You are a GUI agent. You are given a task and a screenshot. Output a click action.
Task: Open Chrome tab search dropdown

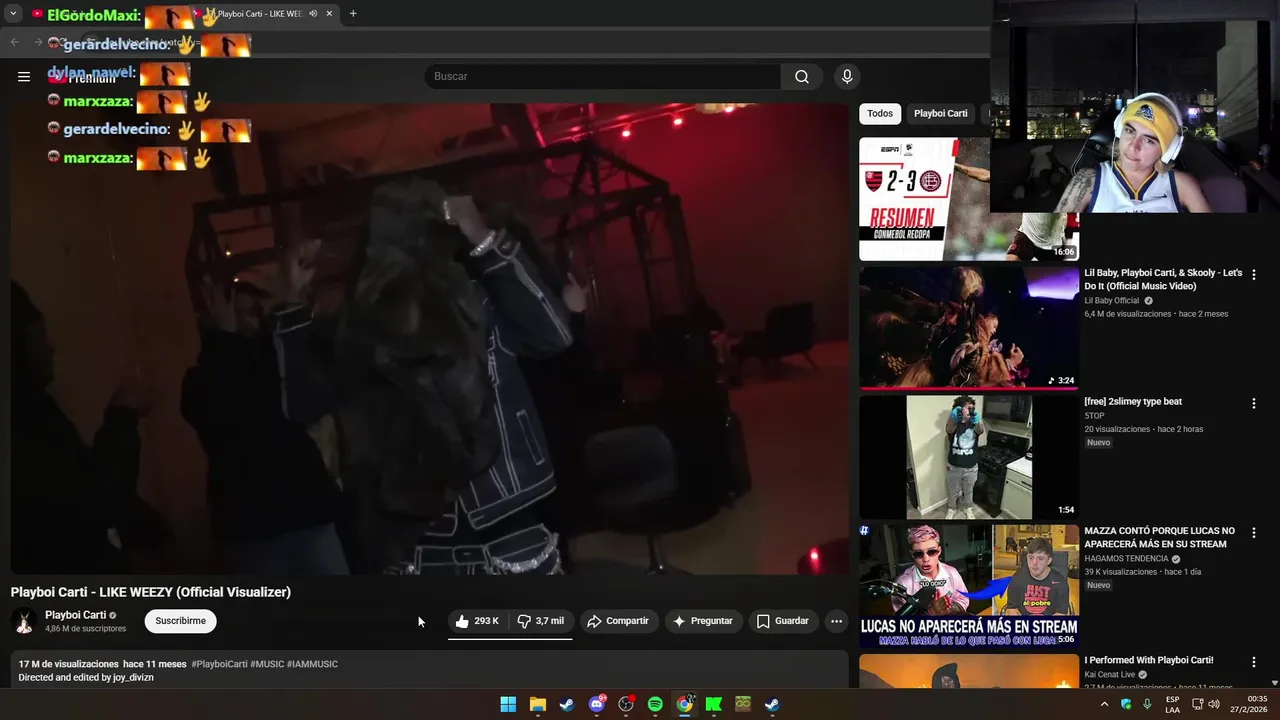click(13, 14)
